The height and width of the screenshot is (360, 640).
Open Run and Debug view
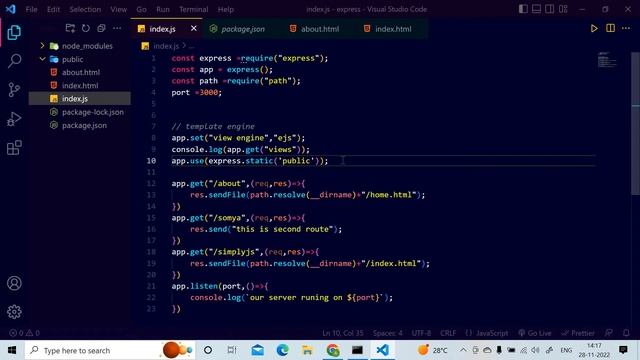coord(14,119)
